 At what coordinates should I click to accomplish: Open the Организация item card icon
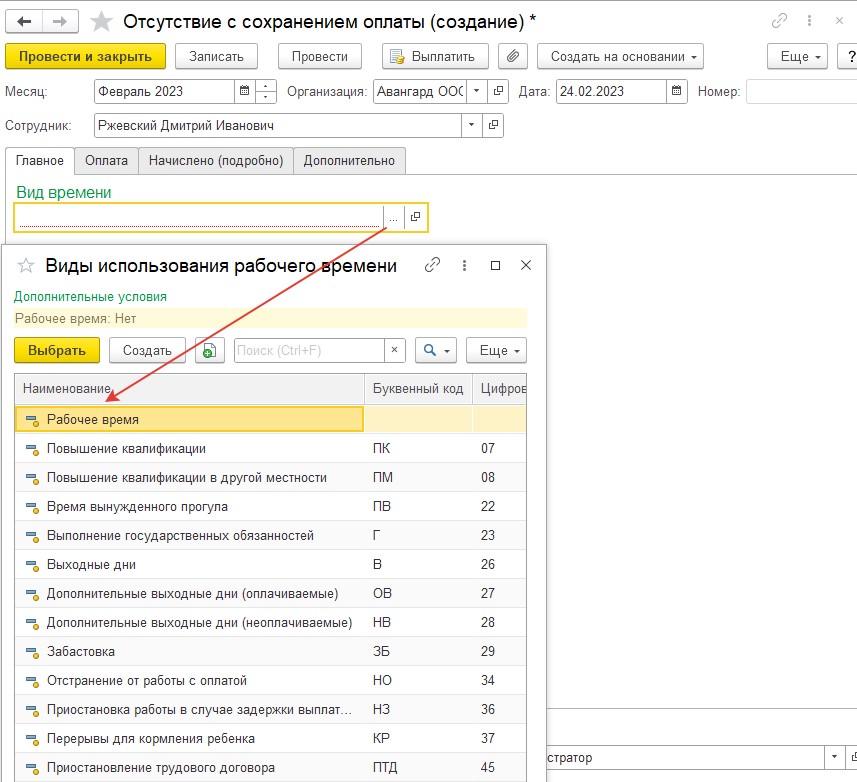click(x=498, y=91)
